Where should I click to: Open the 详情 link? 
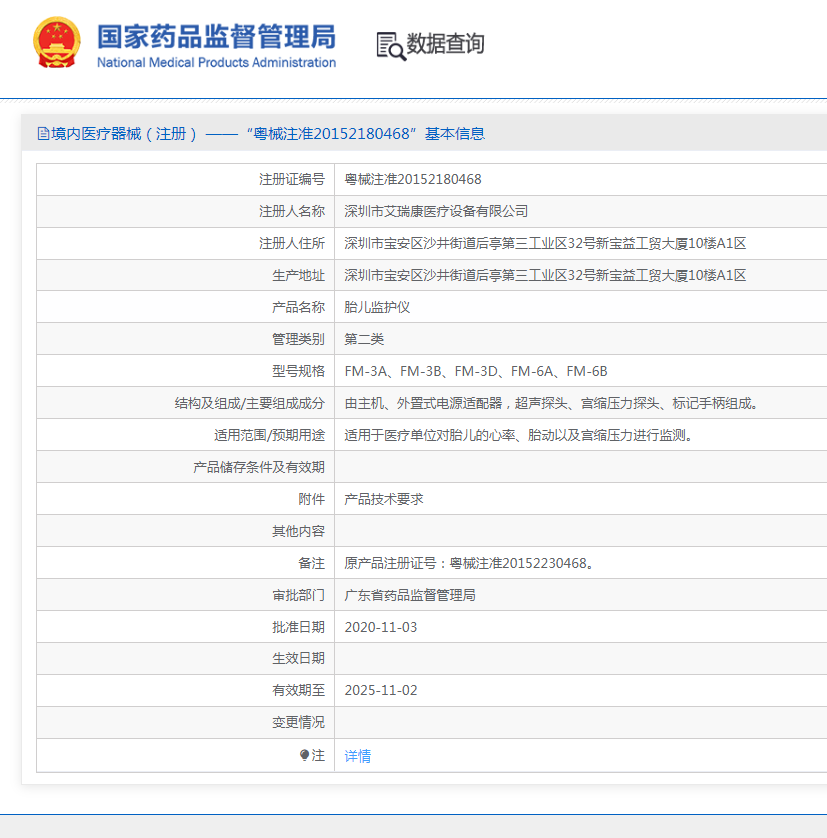point(358,756)
